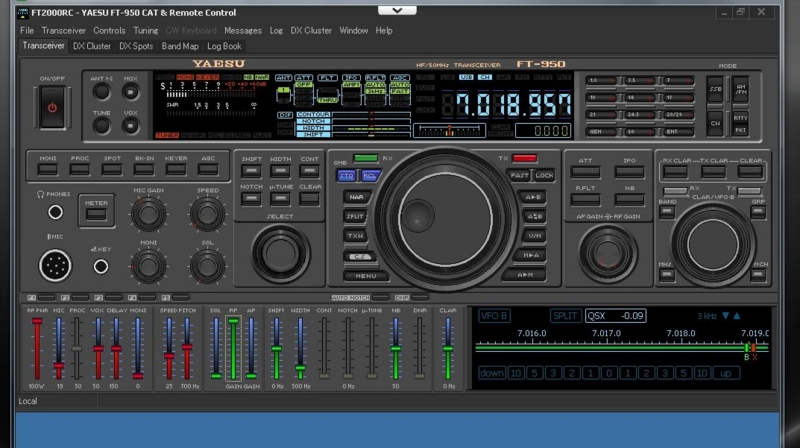800x448 pixels.
Task: Click the MIC GAIN knob
Action: [148, 213]
